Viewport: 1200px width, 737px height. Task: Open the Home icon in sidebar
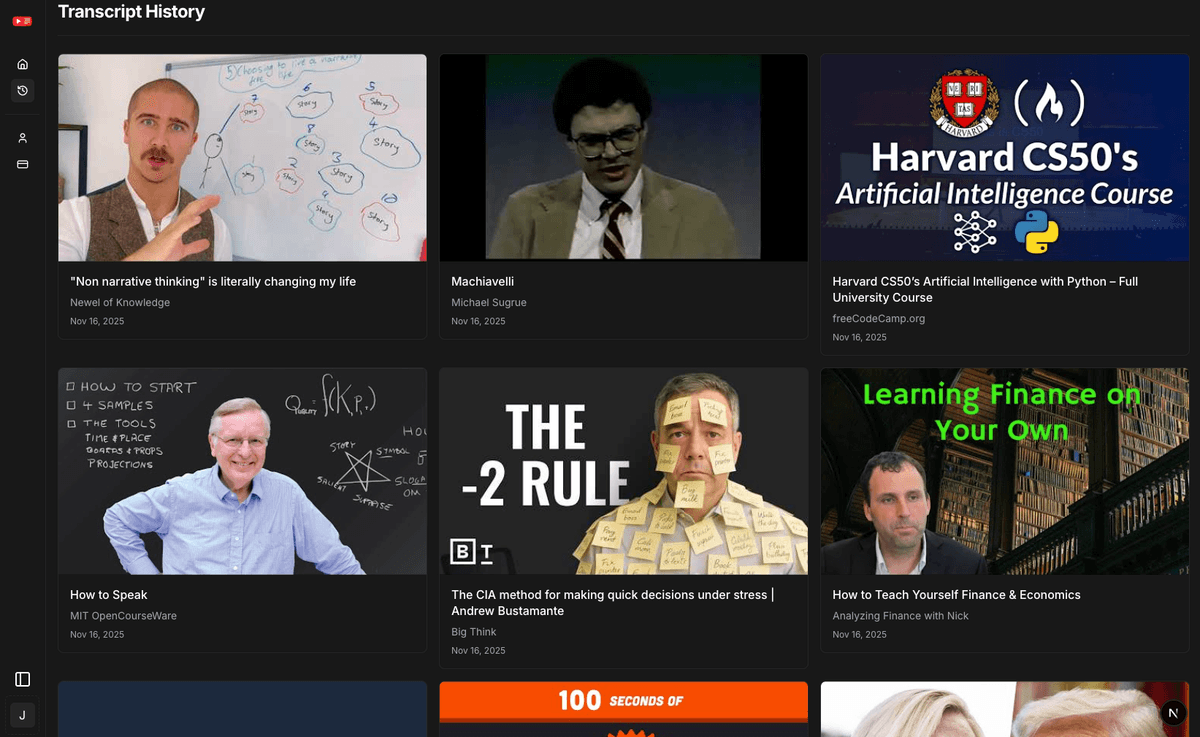pos(22,64)
